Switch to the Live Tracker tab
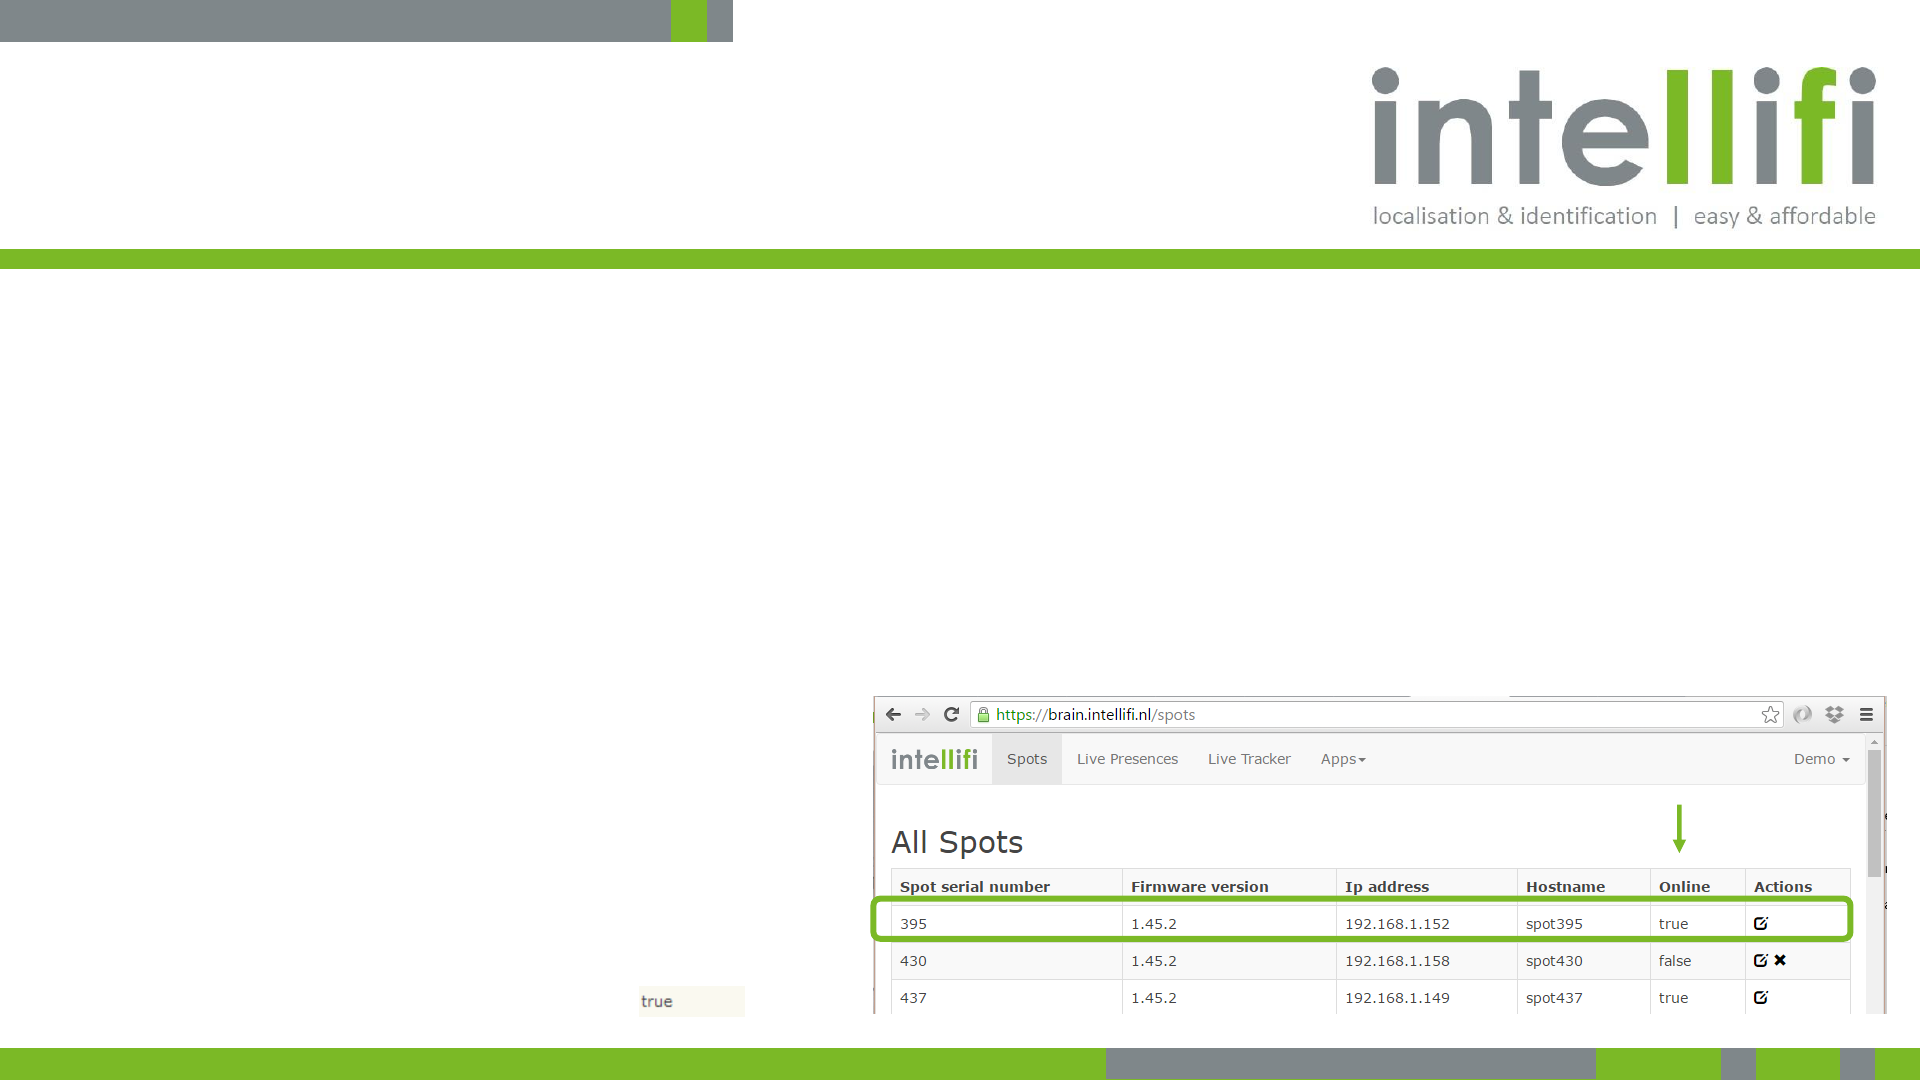Viewport: 1920px width, 1080px height. pyautogui.click(x=1249, y=759)
